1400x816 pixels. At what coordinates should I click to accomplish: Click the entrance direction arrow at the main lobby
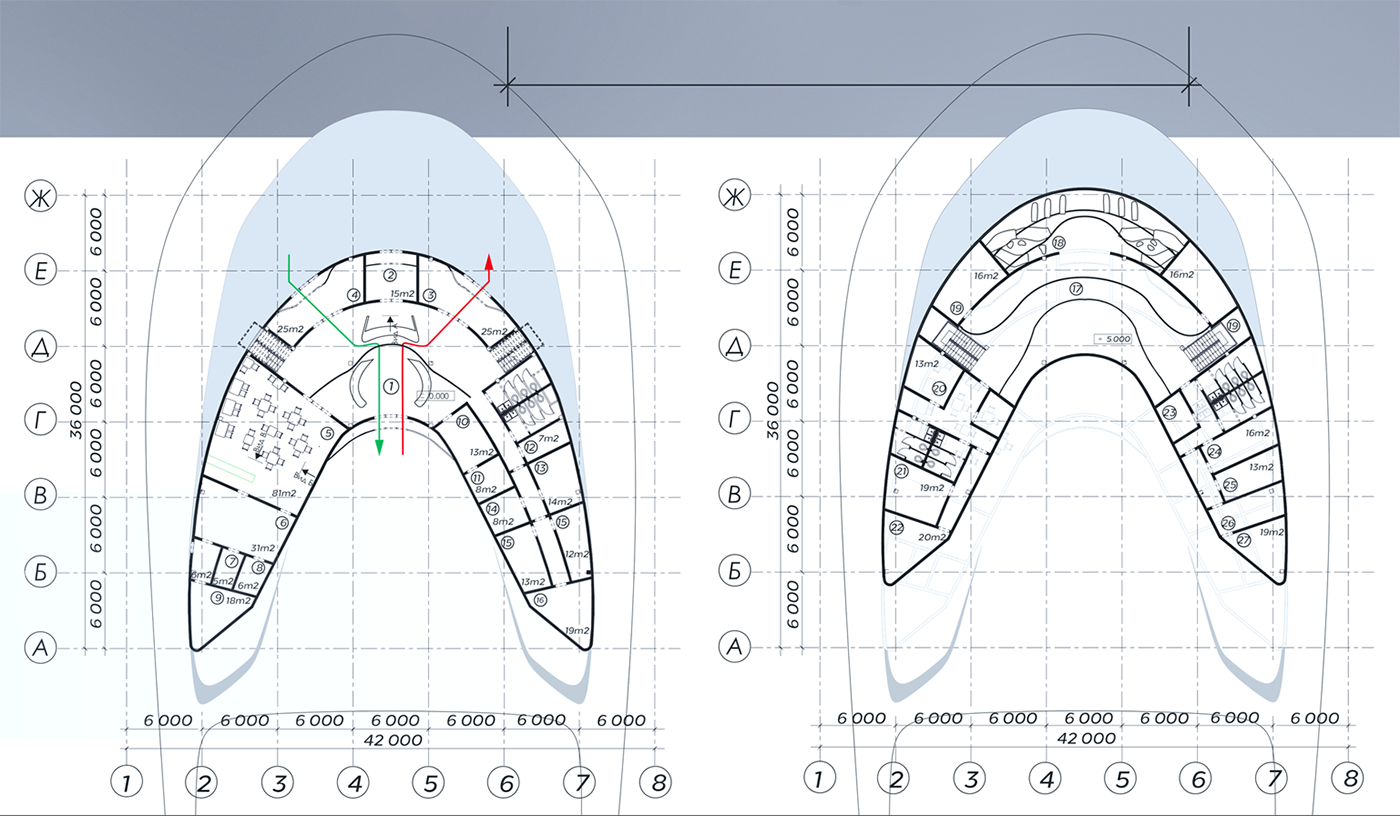click(x=390, y=320)
